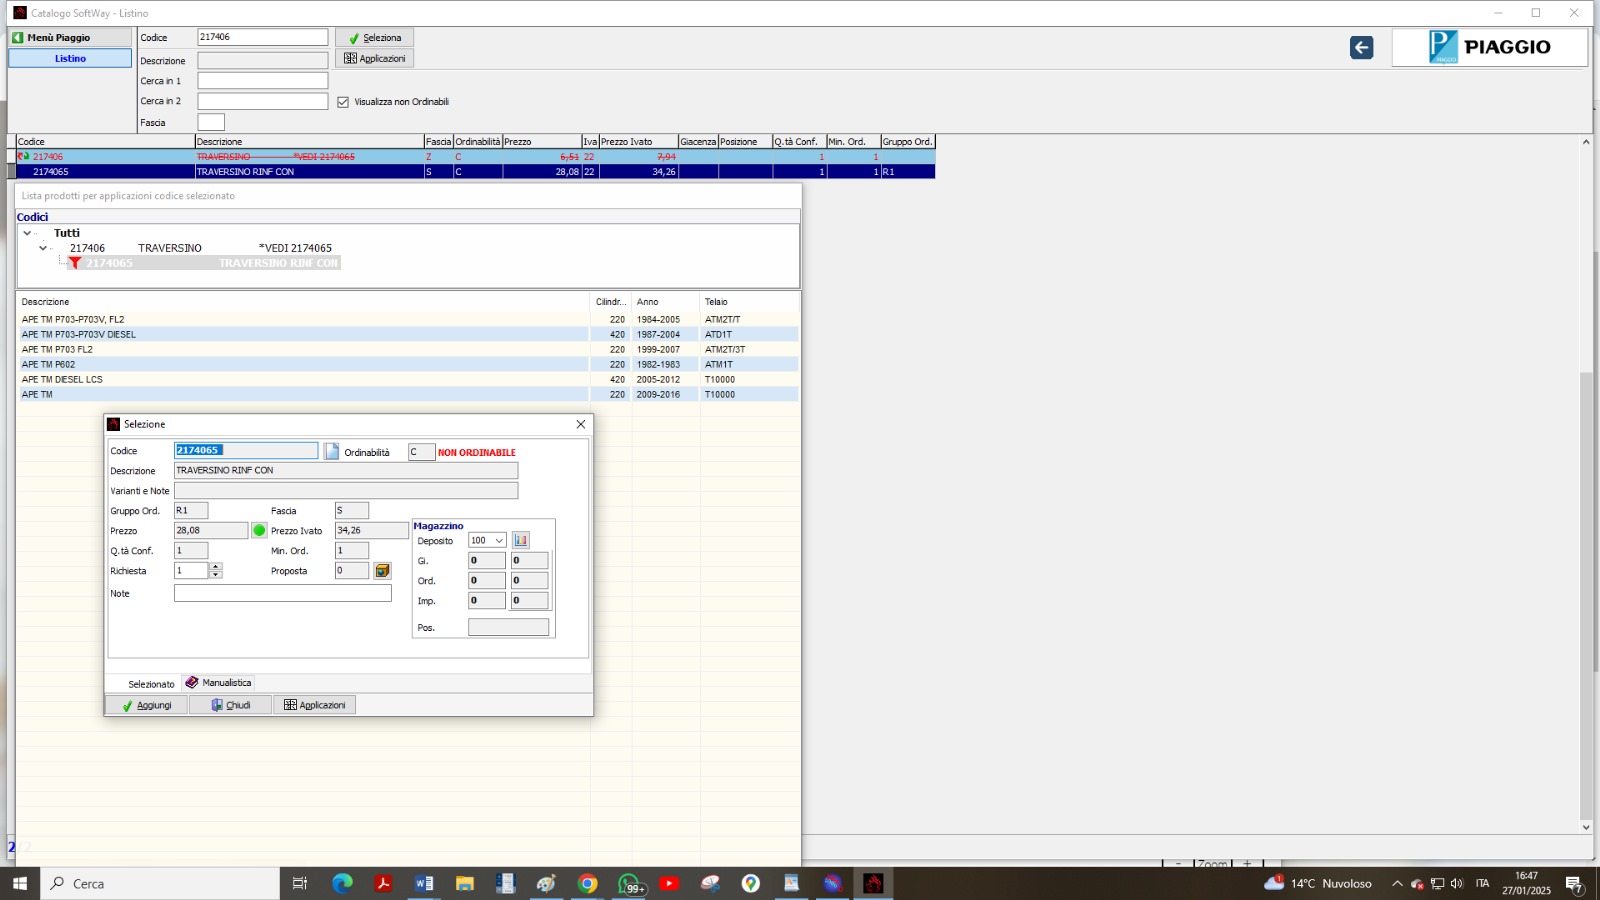Click the green circle next to Prezzo
1600x900 pixels.
pyautogui.click(x=259, y=531)
